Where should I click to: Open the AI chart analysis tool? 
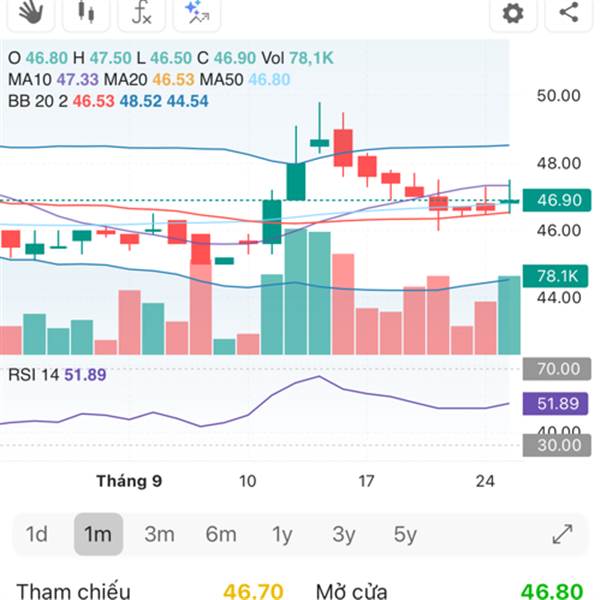point(197,12)
